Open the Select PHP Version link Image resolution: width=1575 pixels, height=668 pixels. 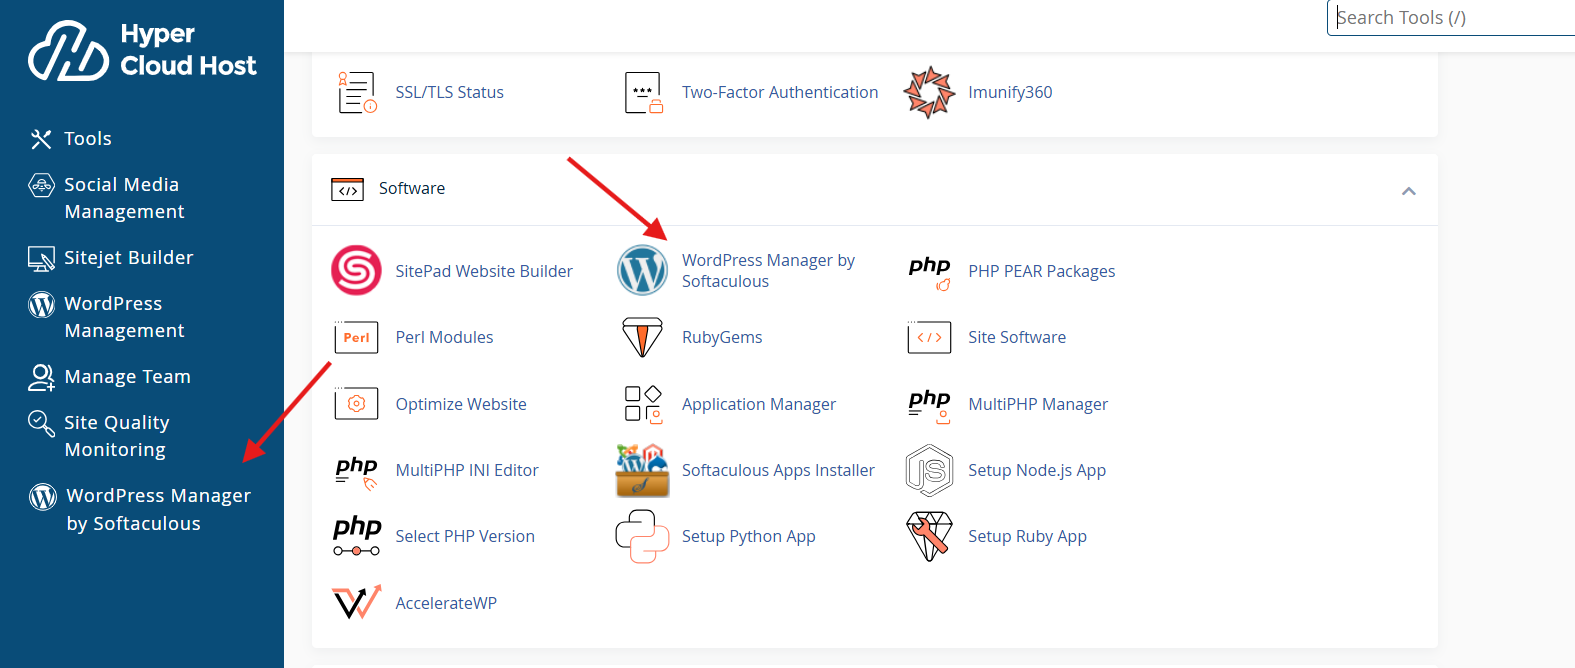pyautogui.click(x=465, y=536)
